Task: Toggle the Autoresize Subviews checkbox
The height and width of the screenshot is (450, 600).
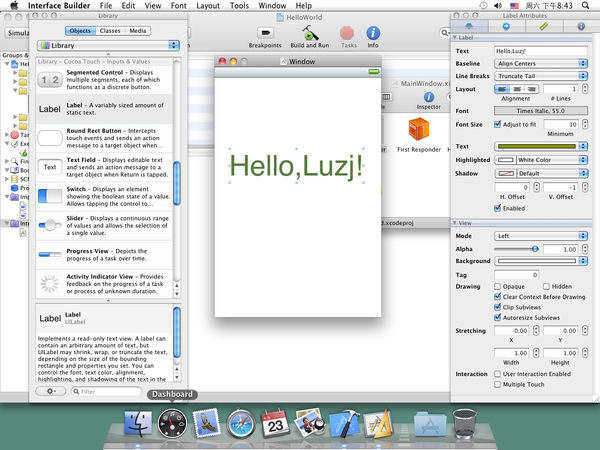Action: click(x=497, y=317)
